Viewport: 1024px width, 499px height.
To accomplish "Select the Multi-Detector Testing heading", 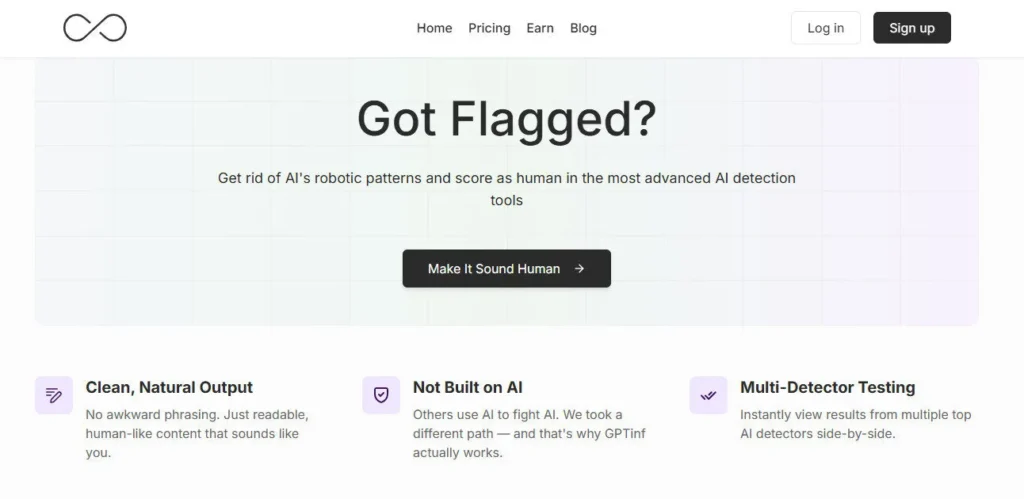I will point(827,387).
